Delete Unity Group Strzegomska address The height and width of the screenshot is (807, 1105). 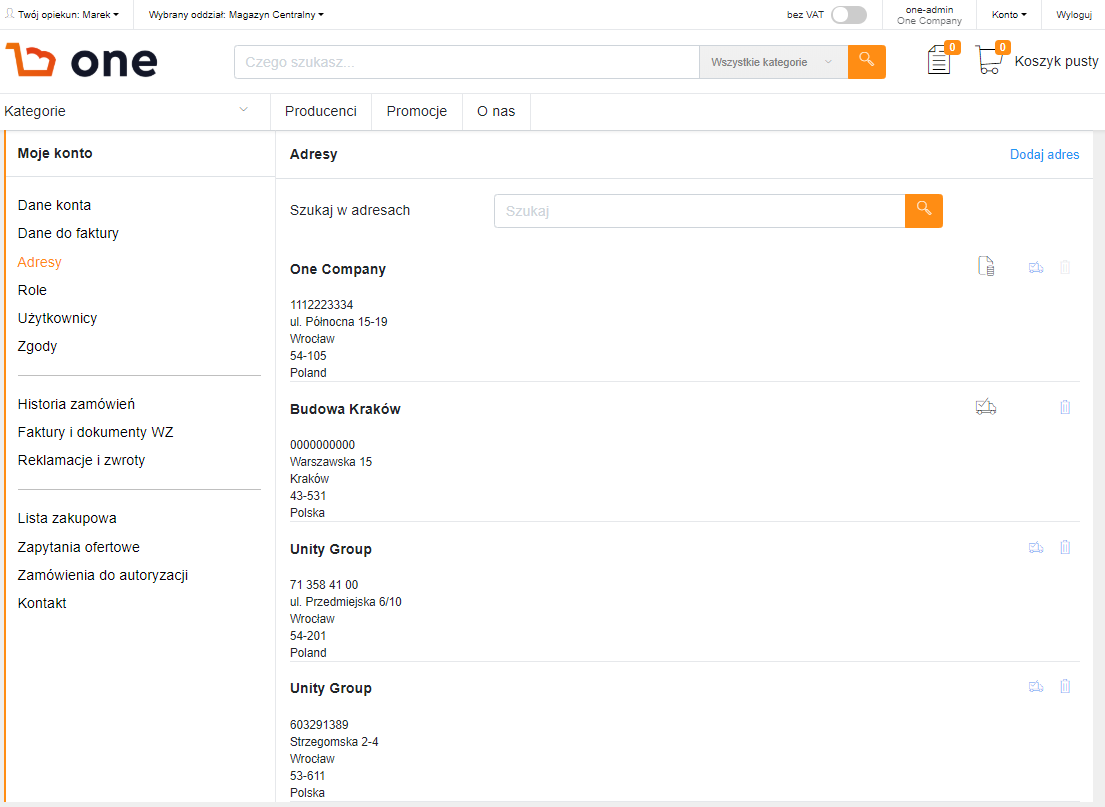tap(1065, 686)
